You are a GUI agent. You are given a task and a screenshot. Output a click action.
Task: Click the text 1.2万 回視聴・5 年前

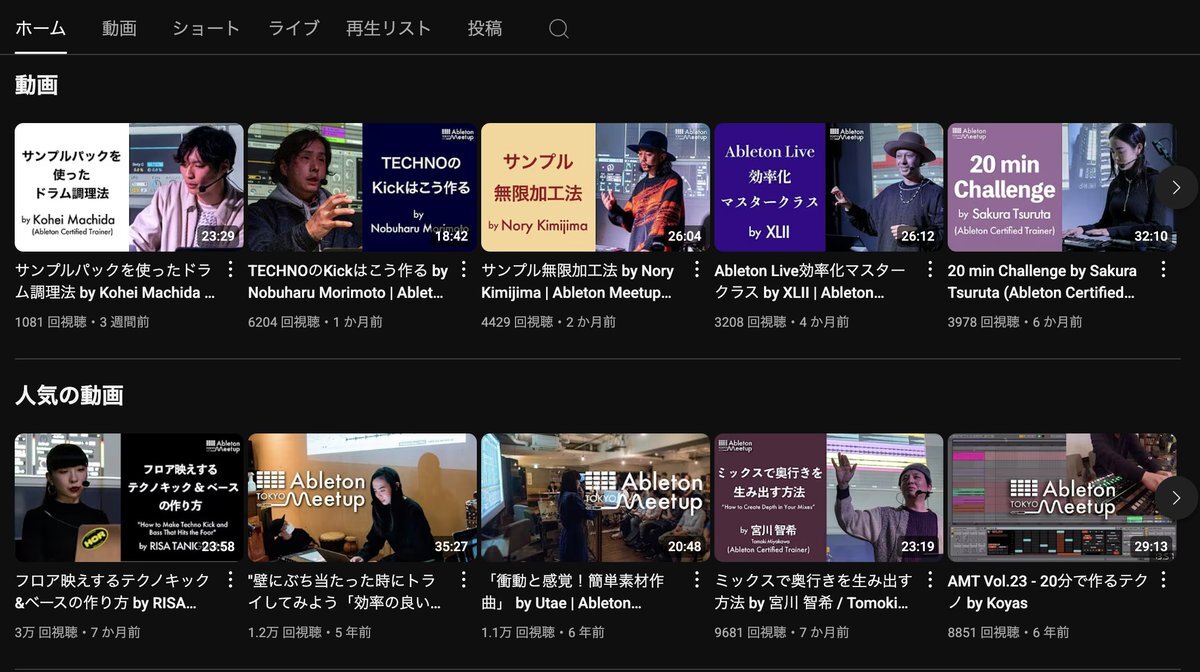pos(309,632)
